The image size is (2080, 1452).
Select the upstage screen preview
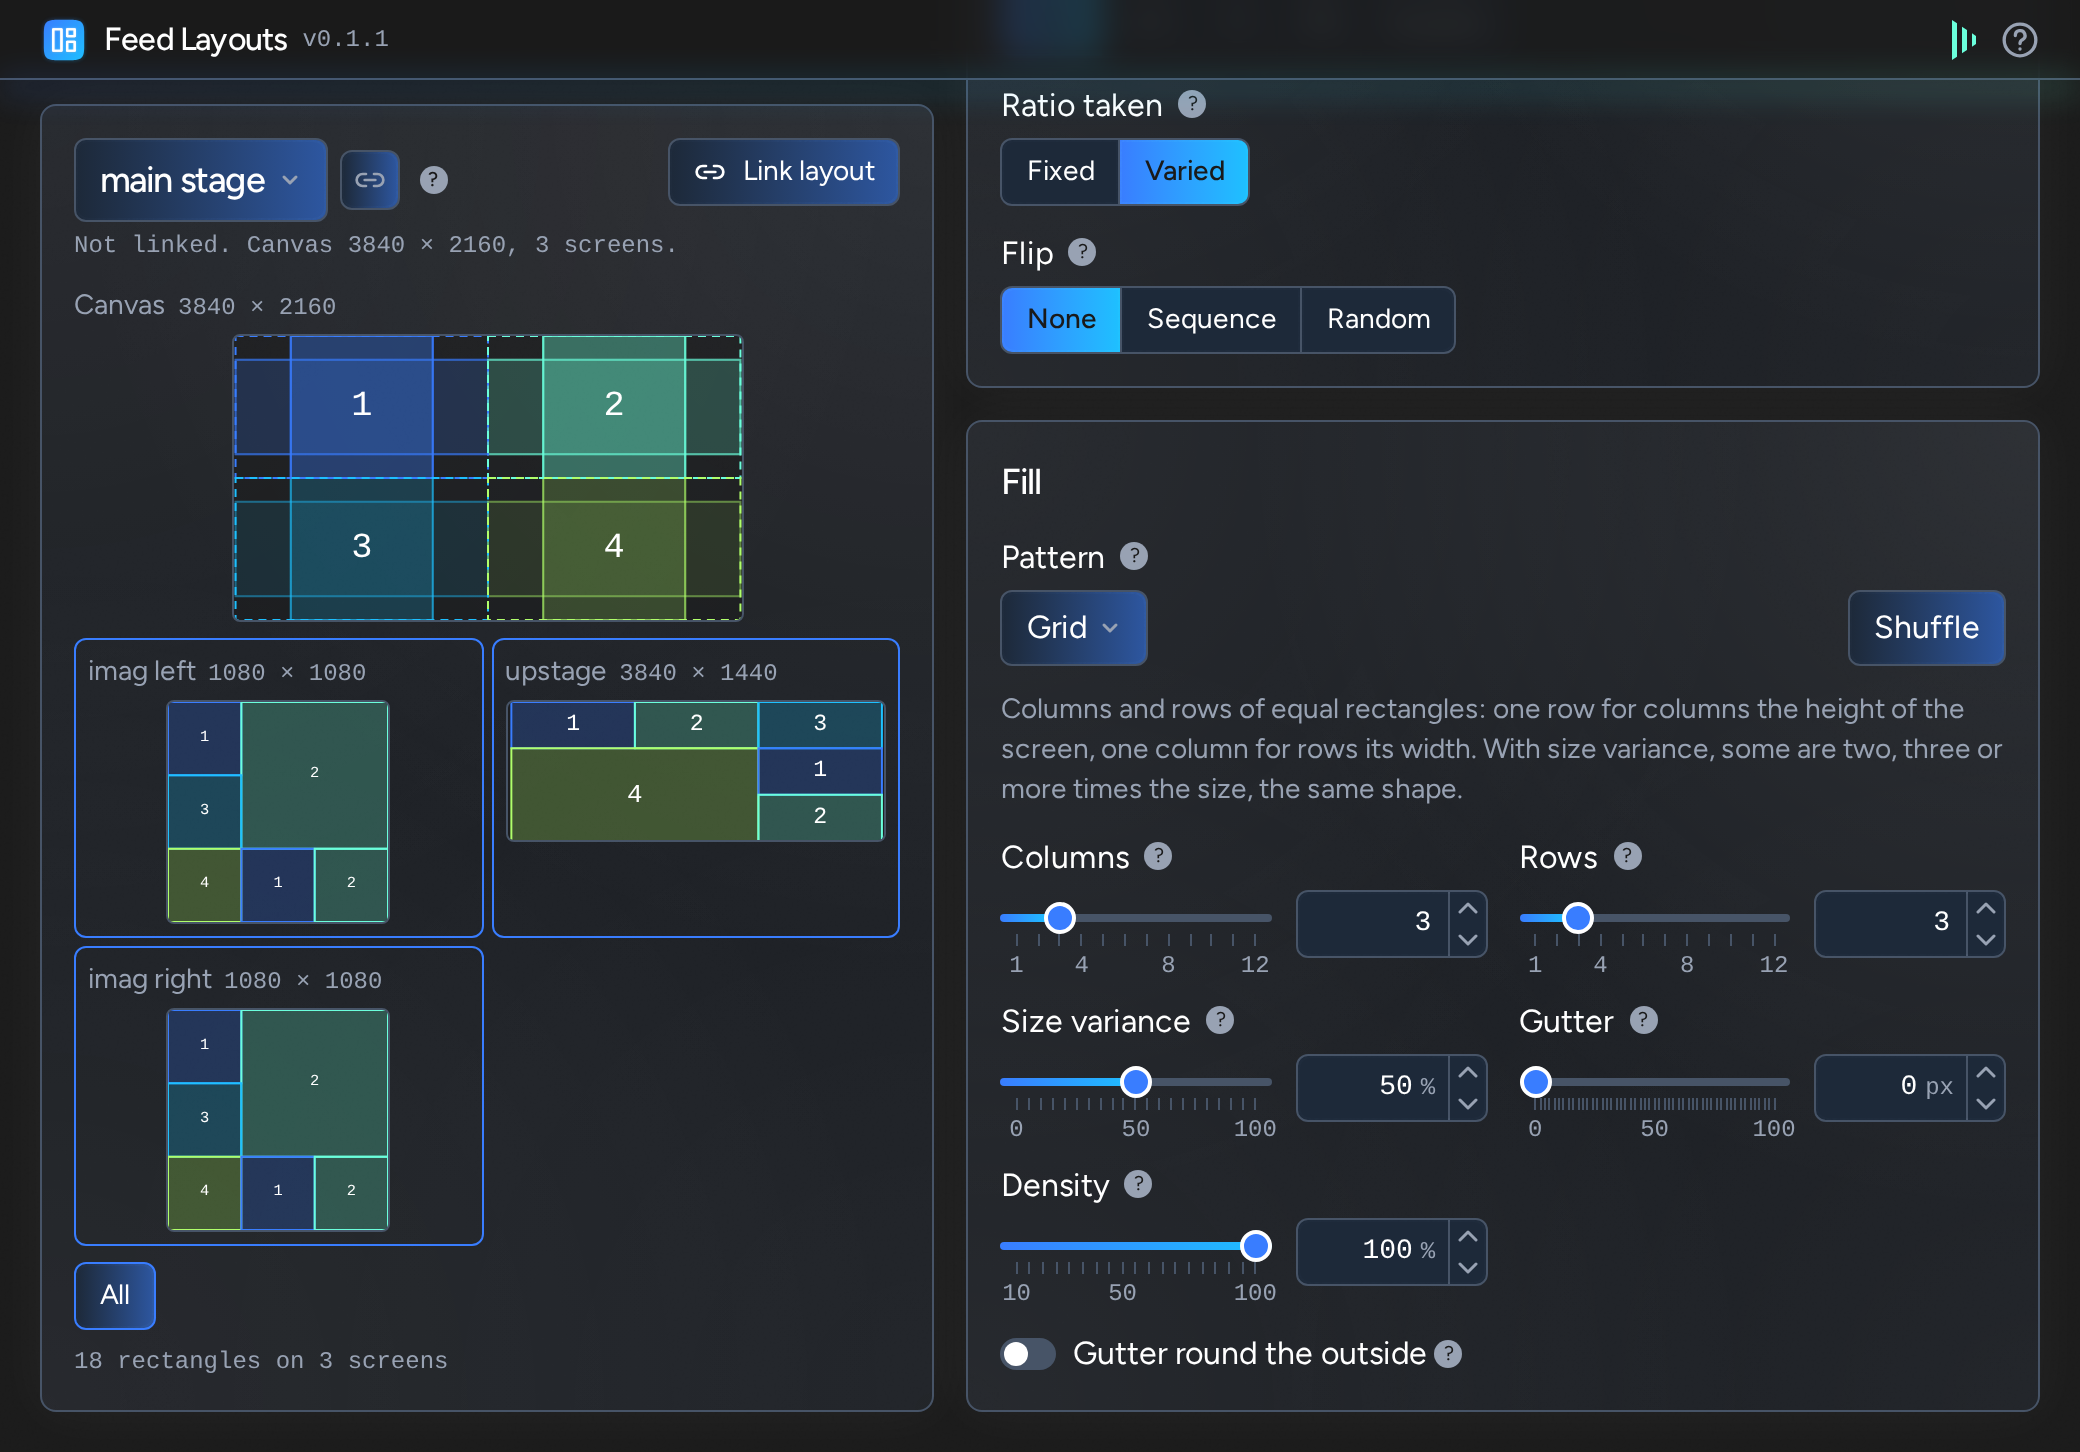696,788
